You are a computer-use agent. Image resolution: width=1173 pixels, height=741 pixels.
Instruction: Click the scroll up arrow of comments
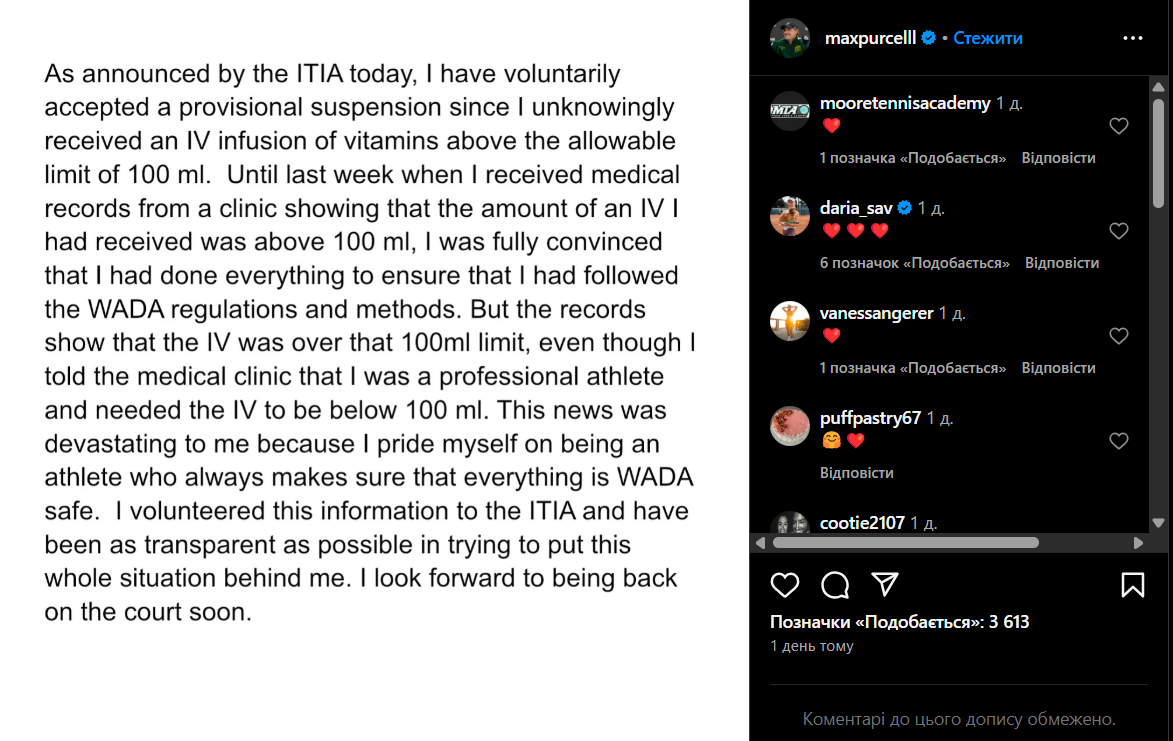(x=1158, y=87)
